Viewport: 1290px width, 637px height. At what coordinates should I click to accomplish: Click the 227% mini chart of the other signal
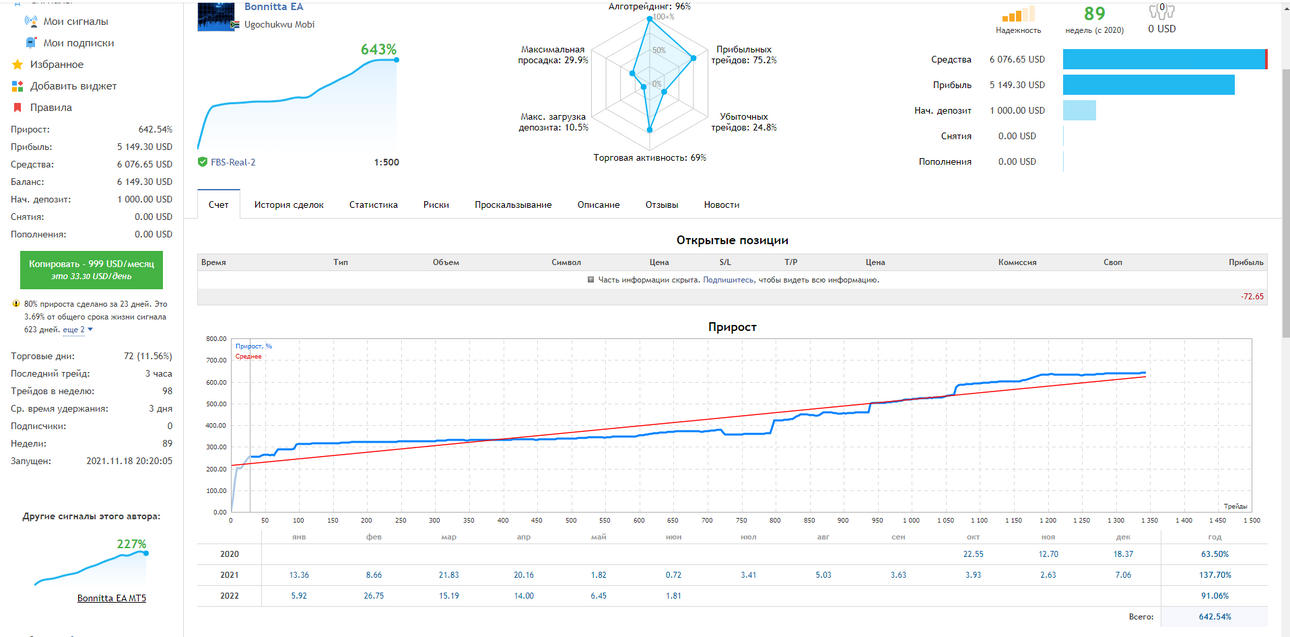[91, 566]
